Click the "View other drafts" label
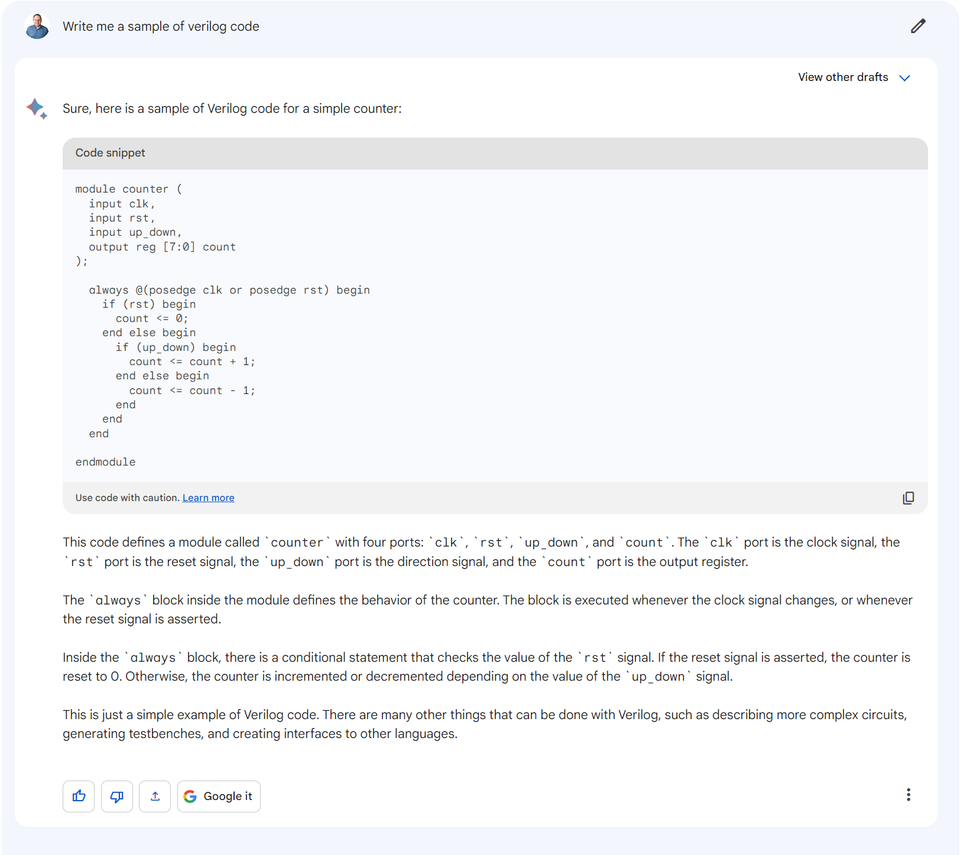970x855 pixels. click(842, 77)
